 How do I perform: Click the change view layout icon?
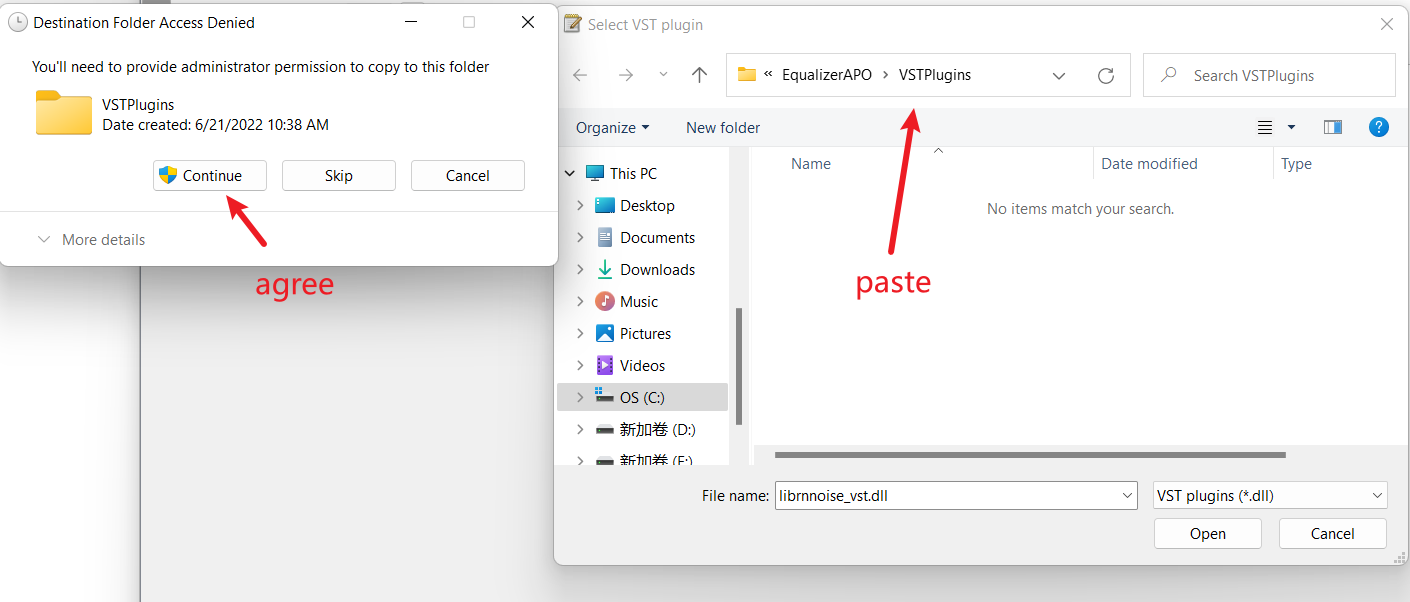point(1266,127)
